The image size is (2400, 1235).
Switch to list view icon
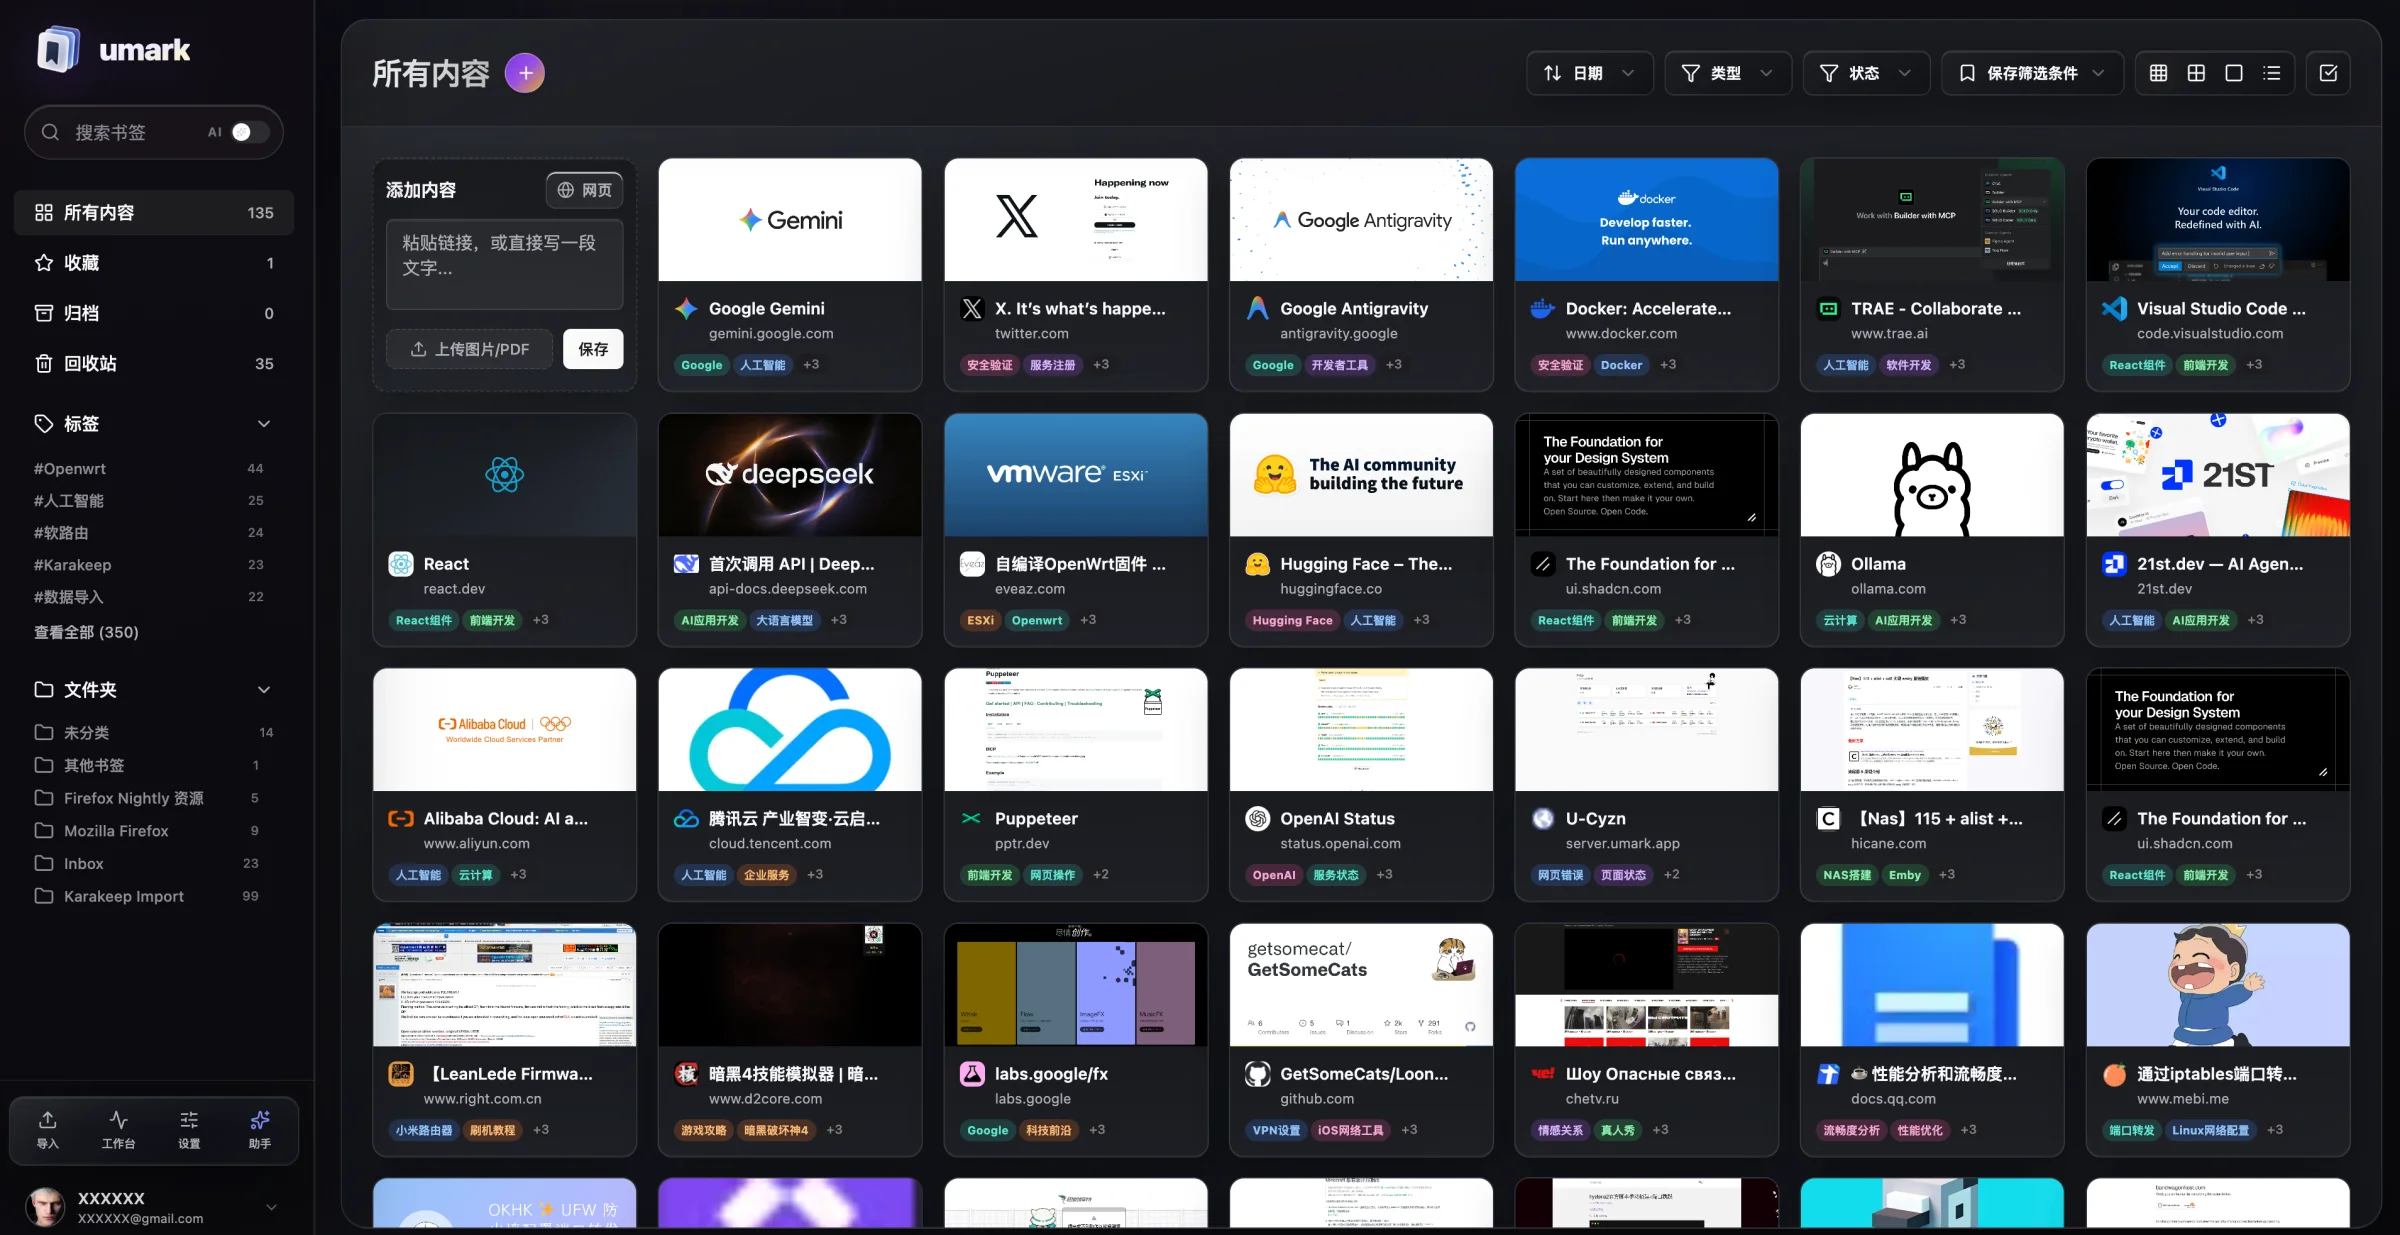2272,73
